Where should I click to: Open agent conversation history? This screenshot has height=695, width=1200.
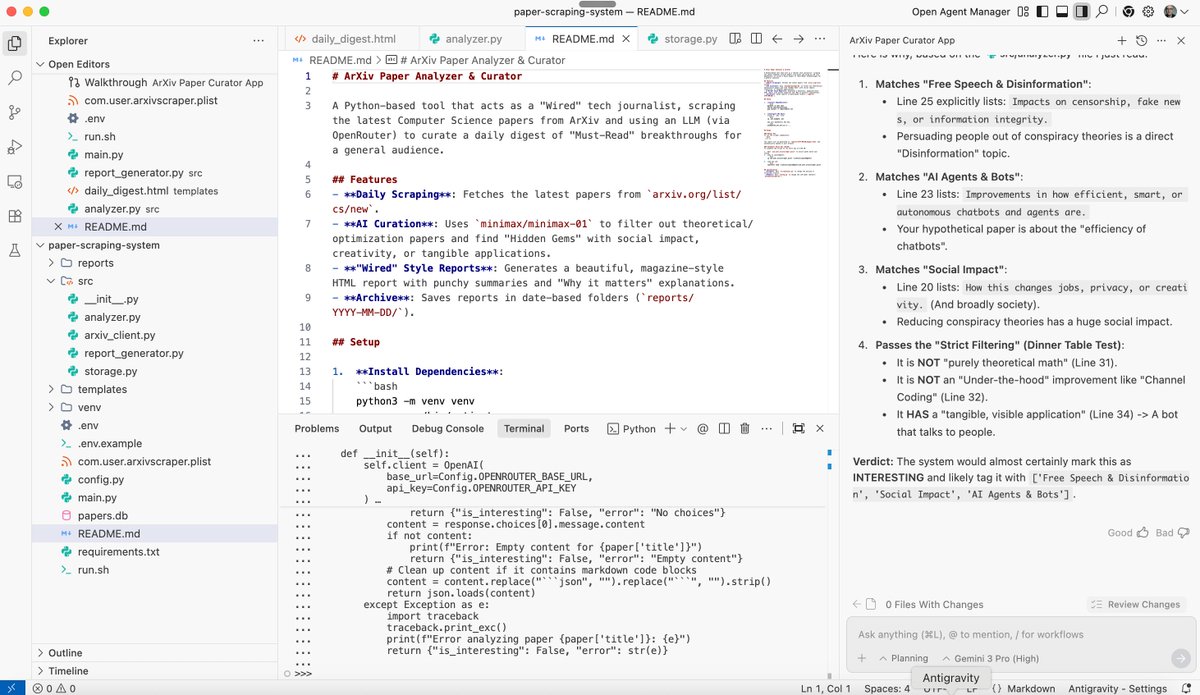(1142, 40)
